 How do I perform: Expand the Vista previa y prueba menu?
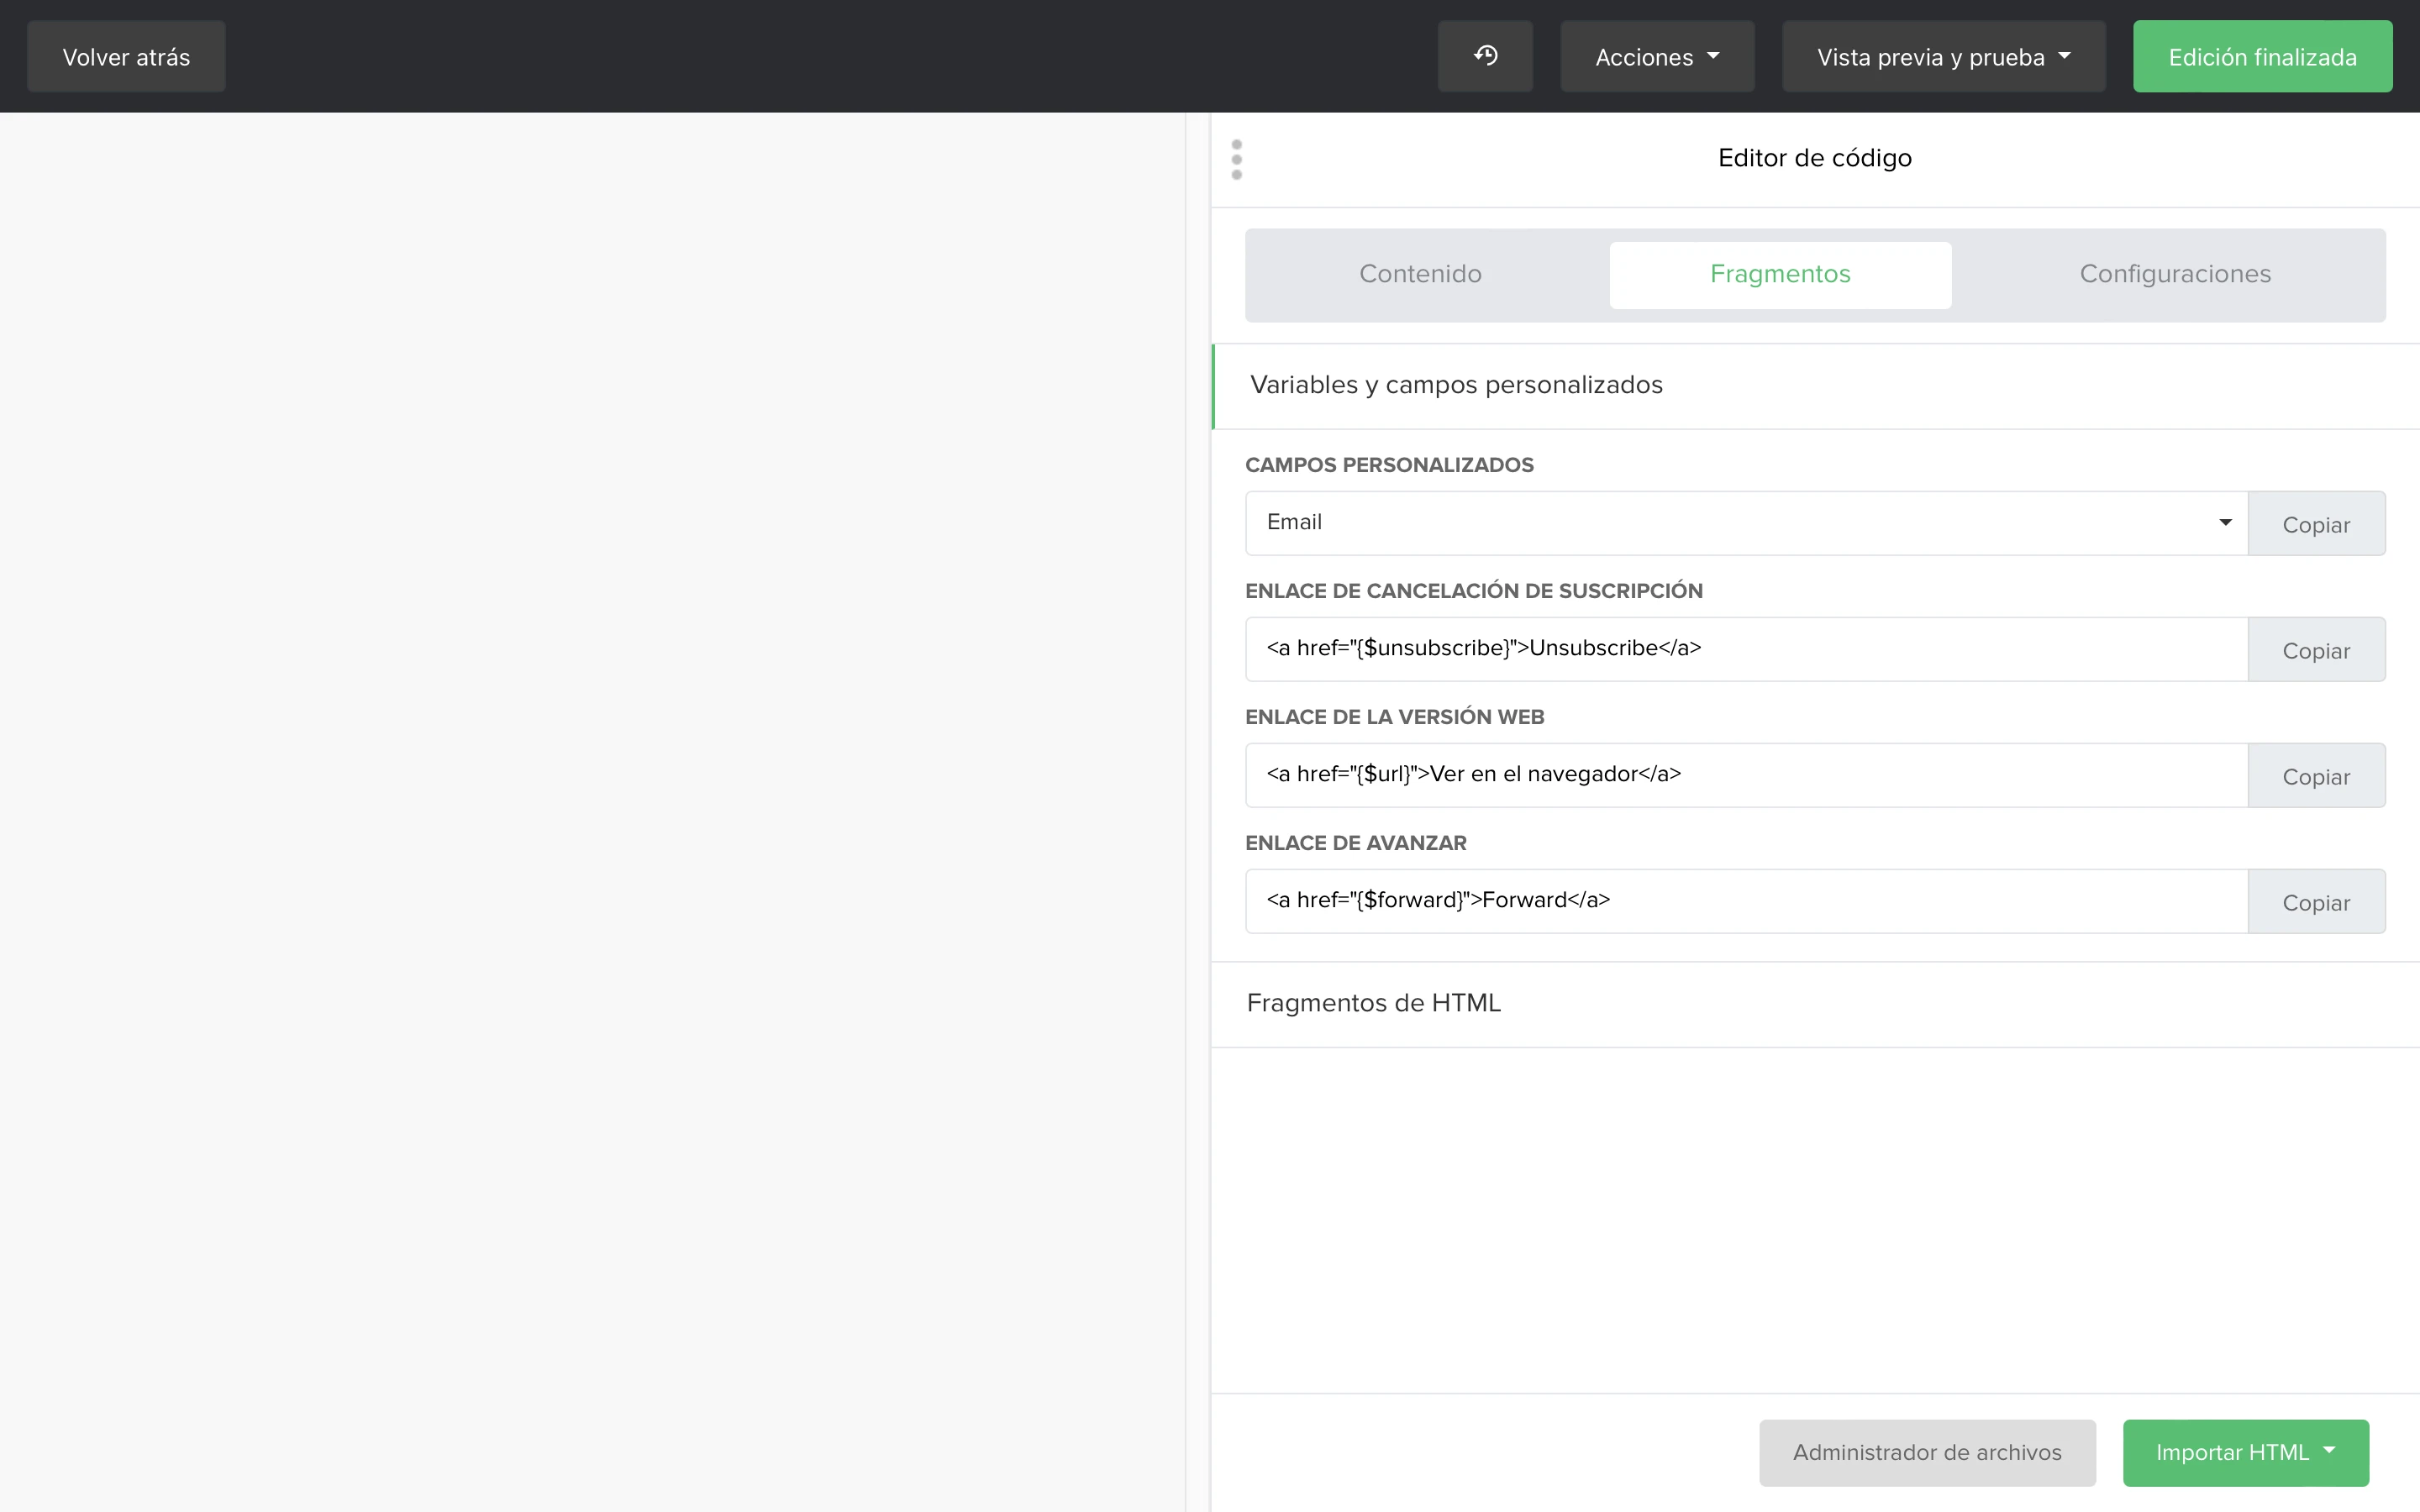[x=1942, y=57]
